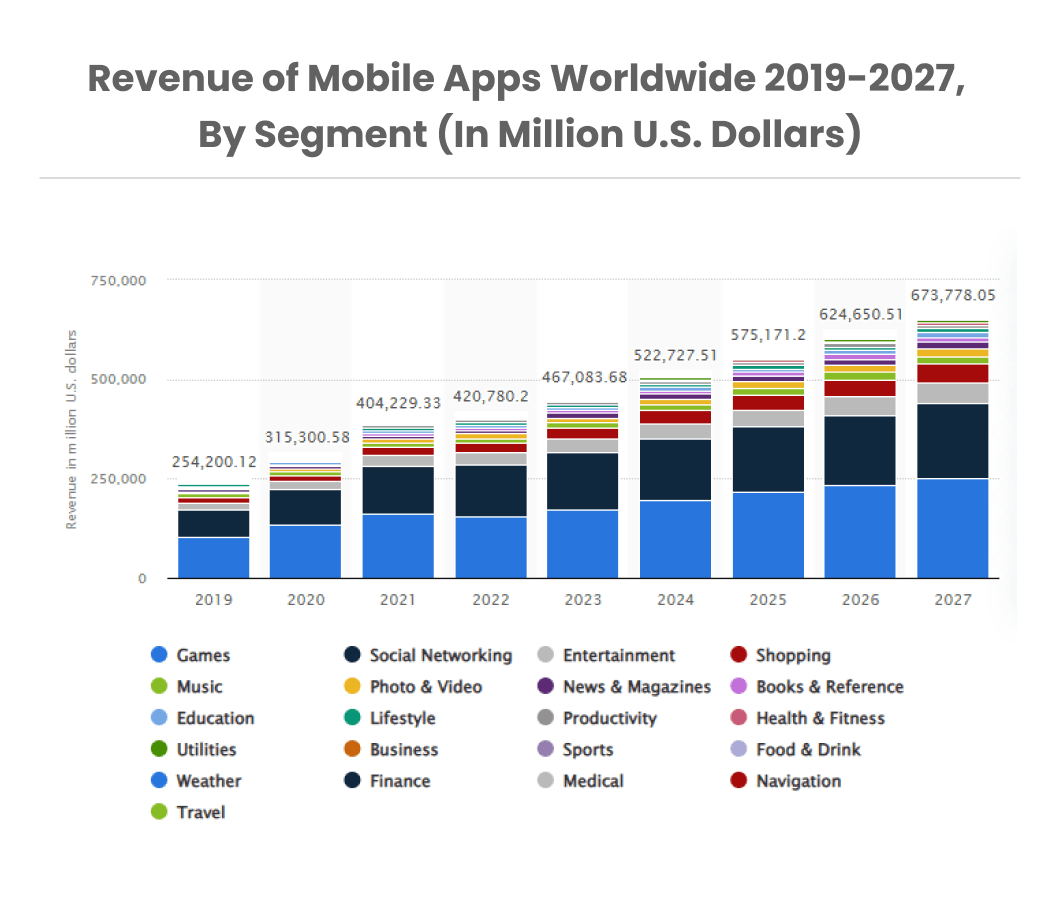Click the 500,000 y-axis tick label
This screenshot has height=916, width=1060.
[x=118, y=379]
